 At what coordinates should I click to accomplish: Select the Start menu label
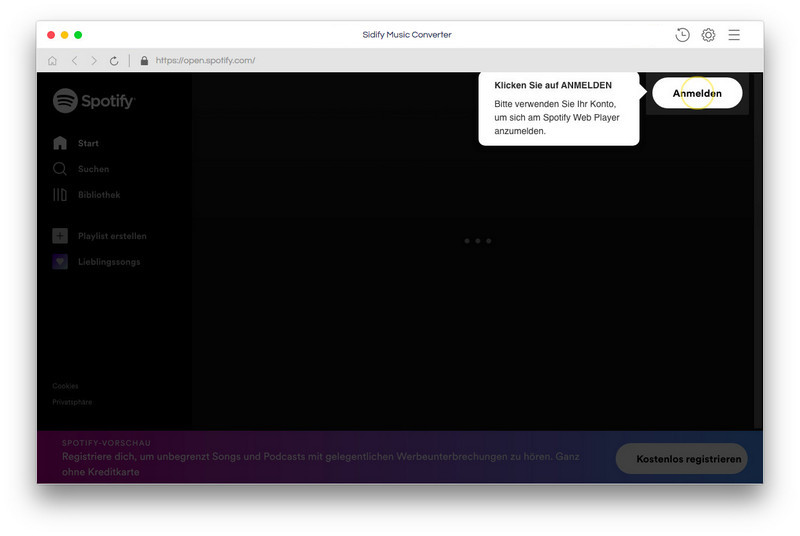(88, 143)
